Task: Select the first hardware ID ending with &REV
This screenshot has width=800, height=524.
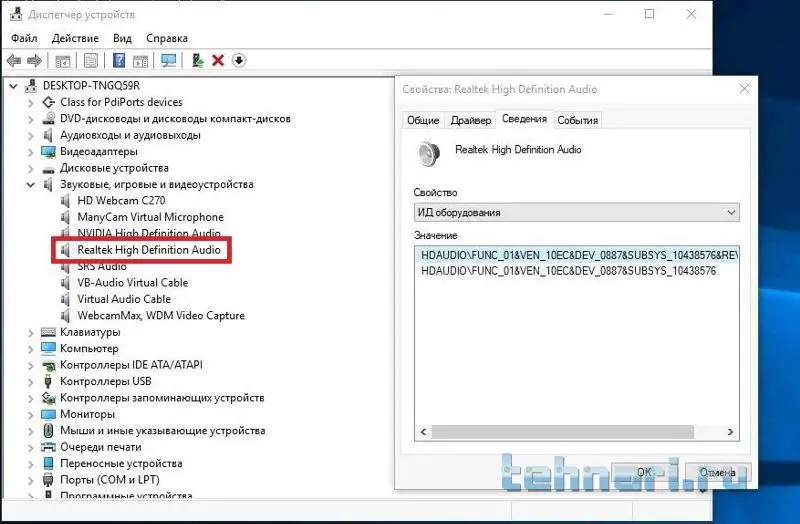Action: pyautogui.click(x=577, y=255)
